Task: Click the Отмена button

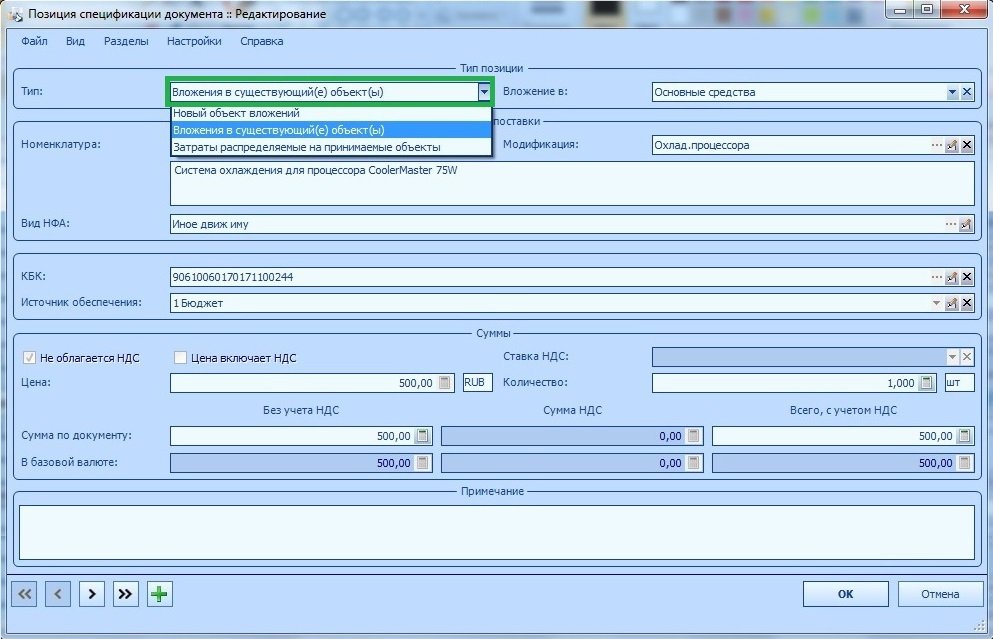Action: [x=940, y=594]
